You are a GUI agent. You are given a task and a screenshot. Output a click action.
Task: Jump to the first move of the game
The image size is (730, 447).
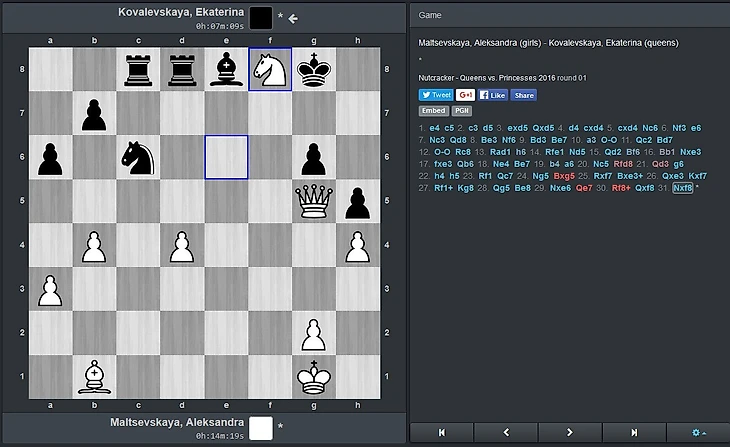tap(442, 432)
